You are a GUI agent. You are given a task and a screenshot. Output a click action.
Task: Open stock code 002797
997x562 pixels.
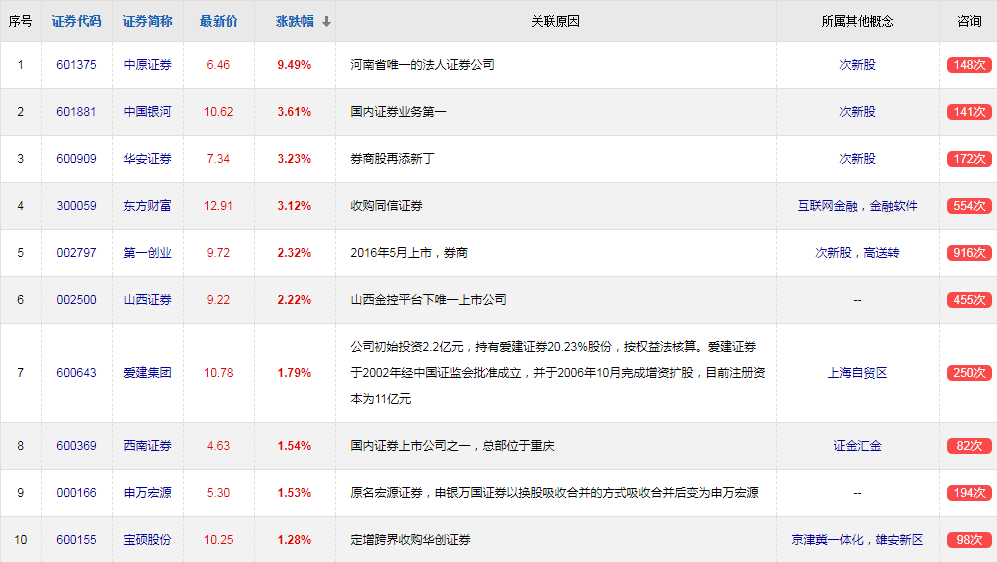point(76,253)
